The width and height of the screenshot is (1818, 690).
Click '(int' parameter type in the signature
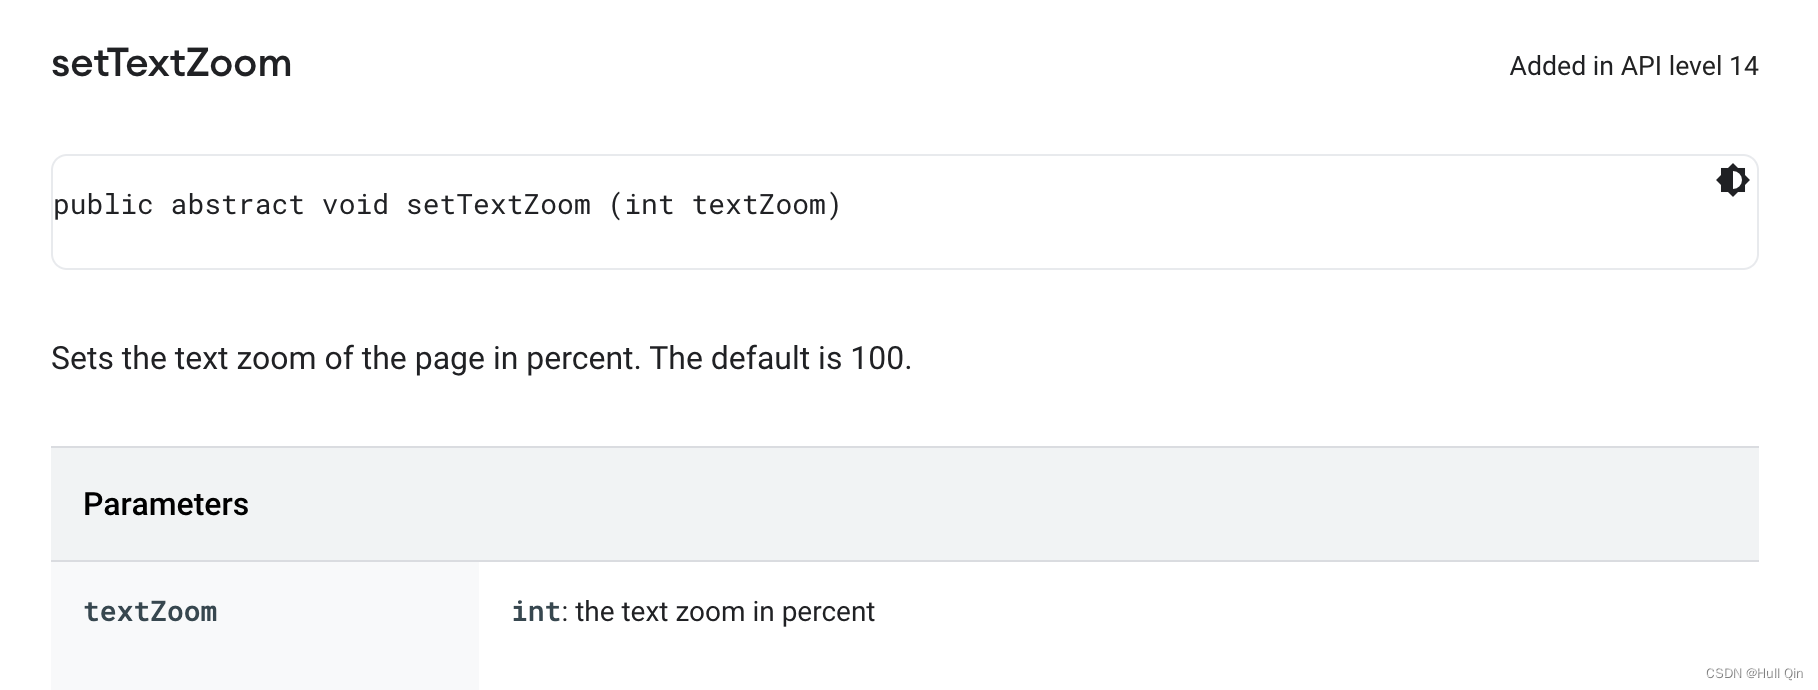[x=641, y=205]
